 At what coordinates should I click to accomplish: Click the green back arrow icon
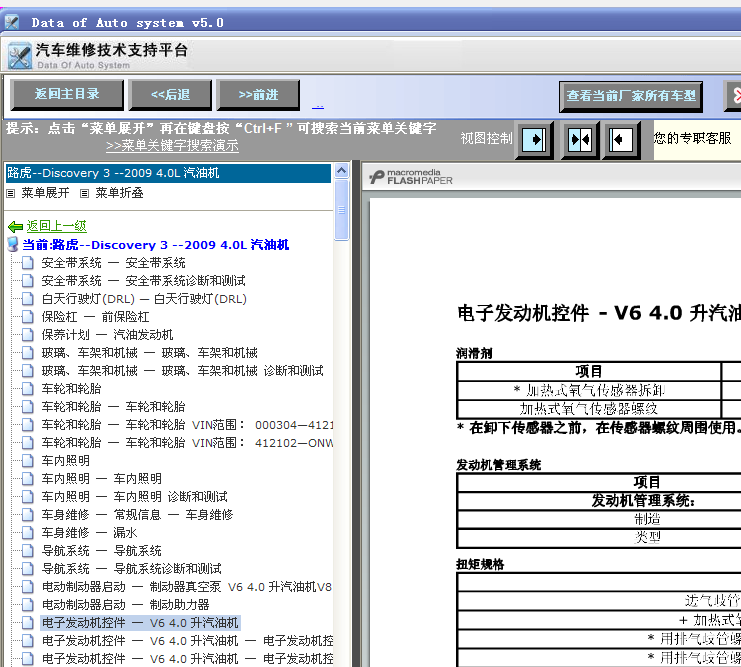pyautogui.click(x=16, y=226)
